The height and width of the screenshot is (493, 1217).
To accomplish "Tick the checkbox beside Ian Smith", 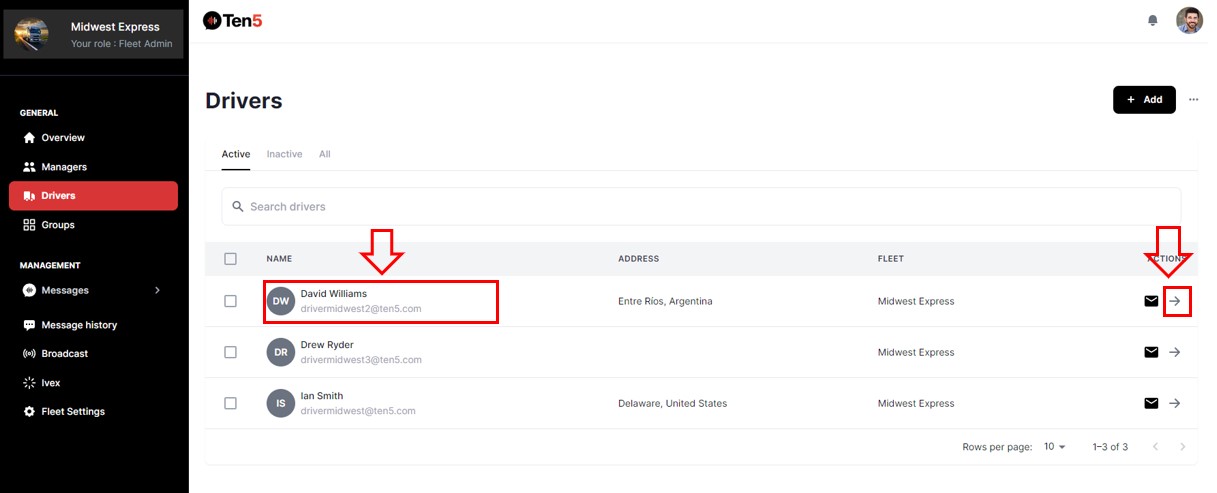I will (x=231, y=403).
